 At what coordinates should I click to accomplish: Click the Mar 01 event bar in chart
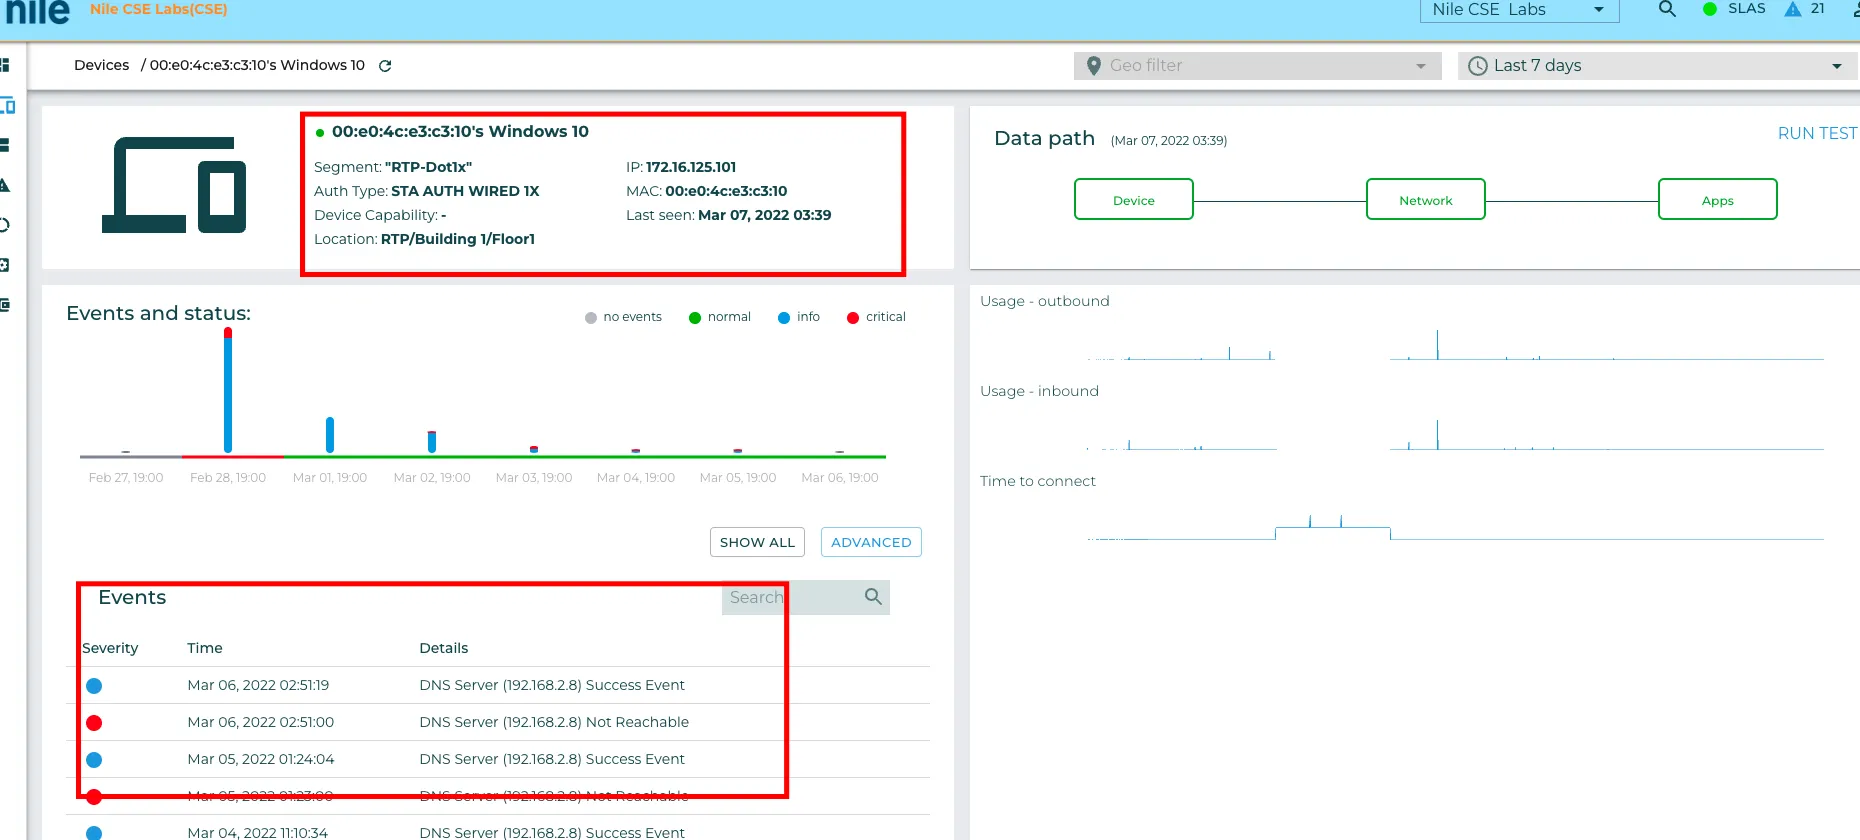(x=330, y=435)
